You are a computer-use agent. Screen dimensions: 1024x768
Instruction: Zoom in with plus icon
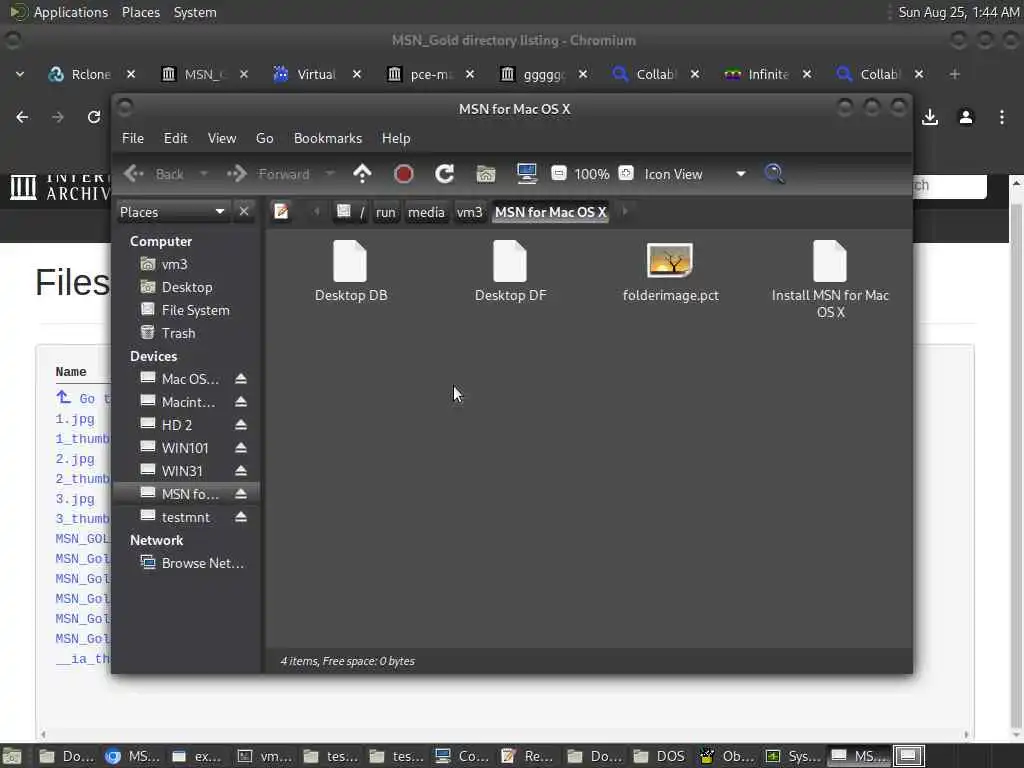626,173
